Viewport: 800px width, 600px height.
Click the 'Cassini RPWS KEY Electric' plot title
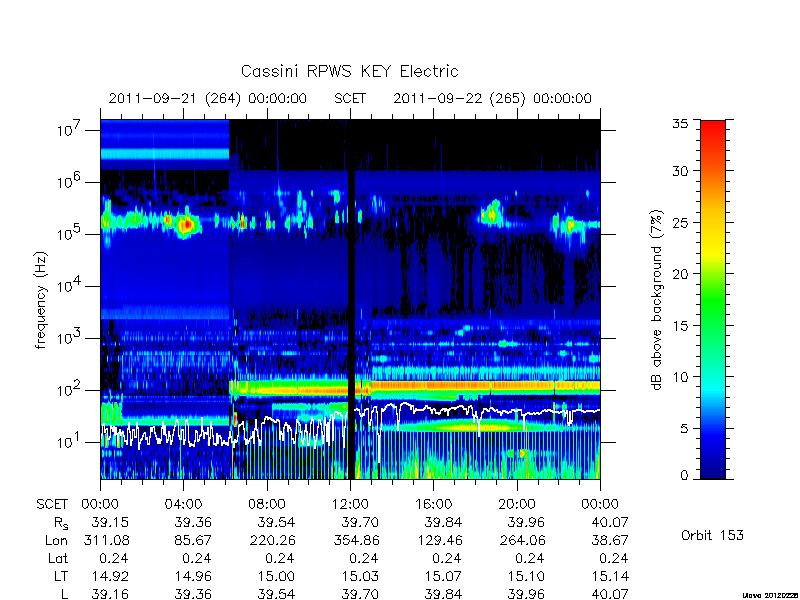(349, 71)
